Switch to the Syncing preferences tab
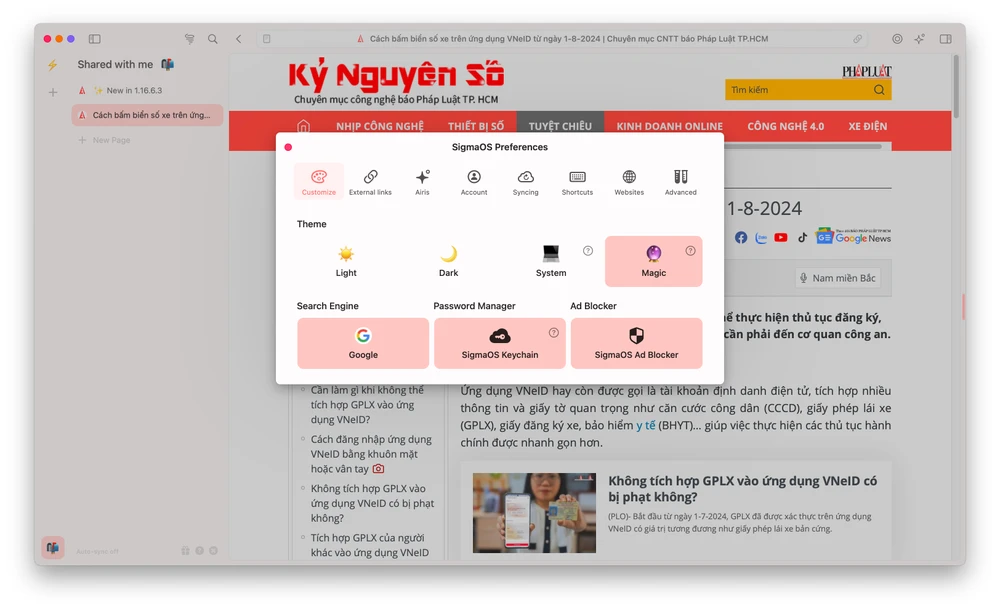Screen dimensions: 1000x611 pyautogui.click(x=525, y=182)
